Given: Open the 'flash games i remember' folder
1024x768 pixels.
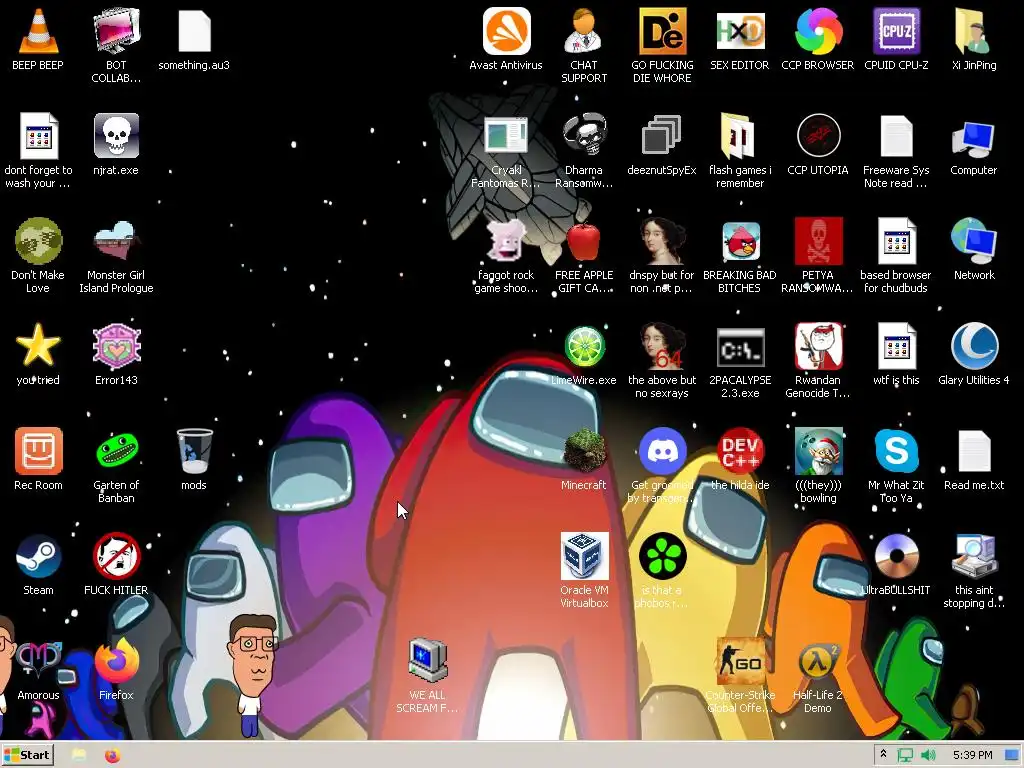Looking at the screenshot, I should tap(740, 136).
